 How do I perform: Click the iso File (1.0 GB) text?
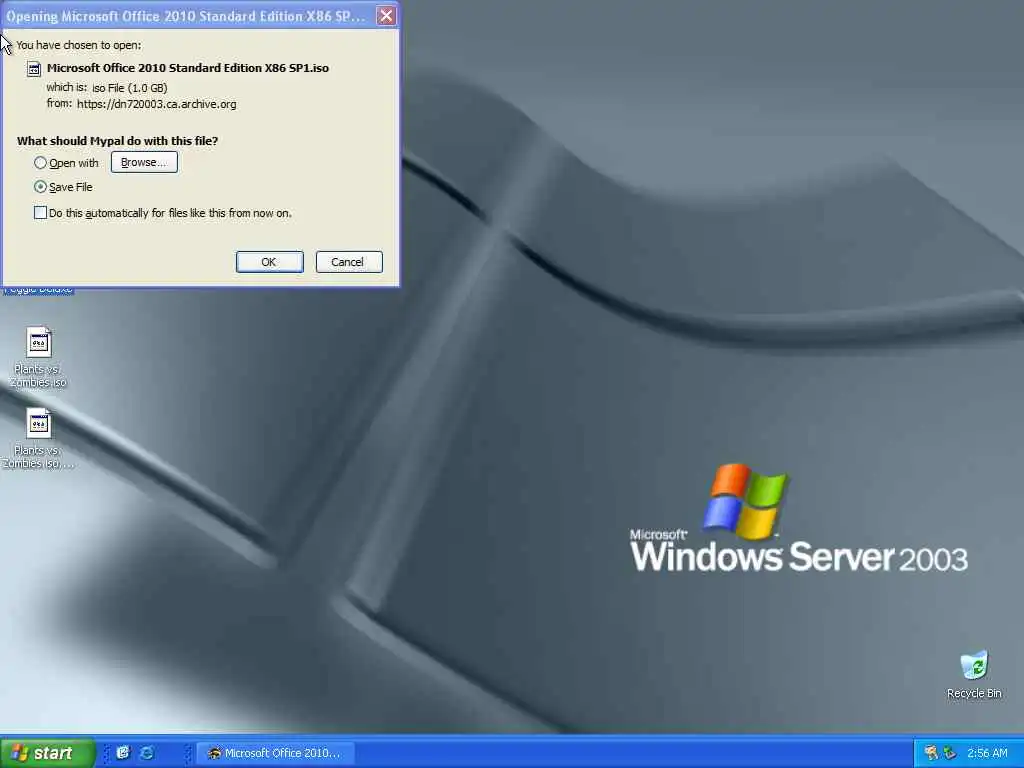[130, 88]
